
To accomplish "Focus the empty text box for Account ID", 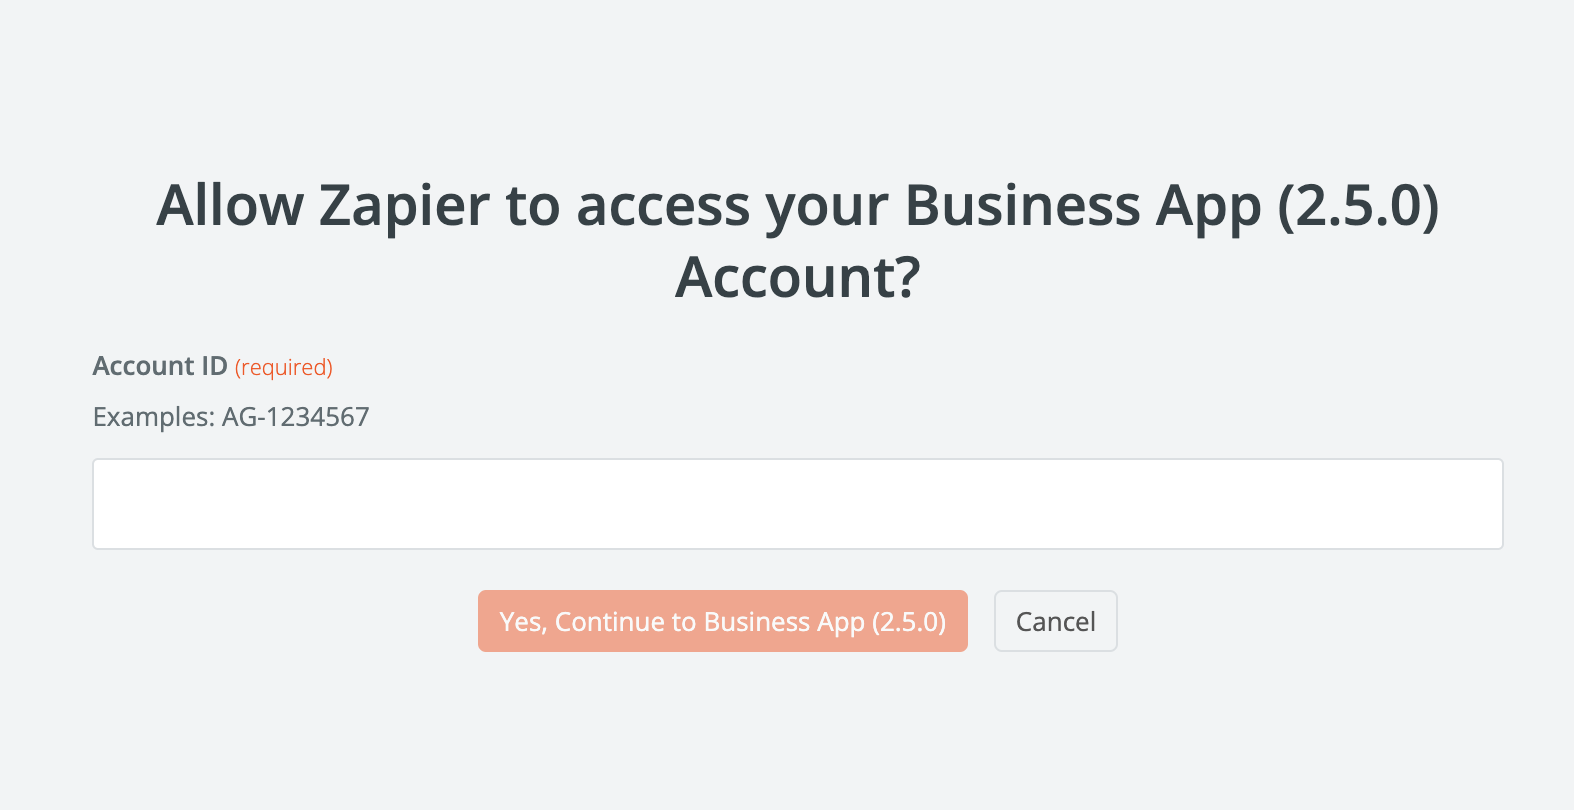I will (797, 504).
